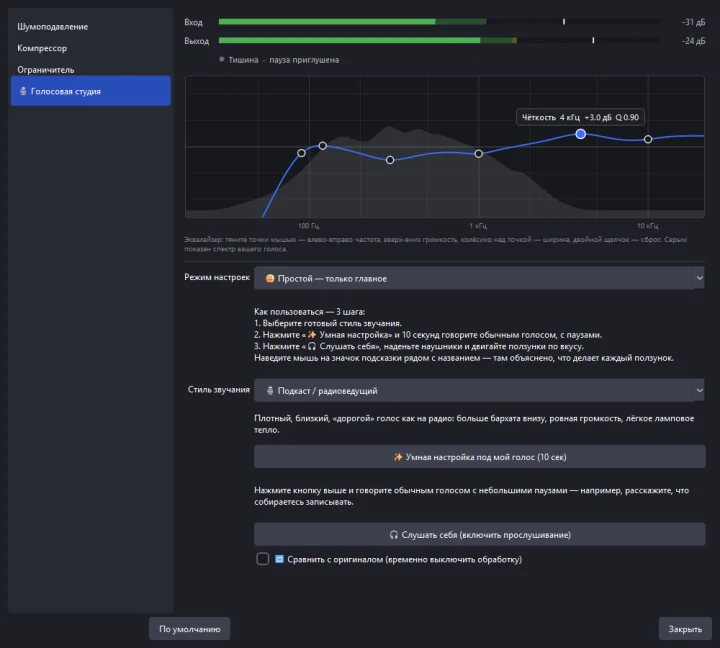Click the Тишина status indicator dot
Screen dimensions: 720x648
[x=222, y=59]
